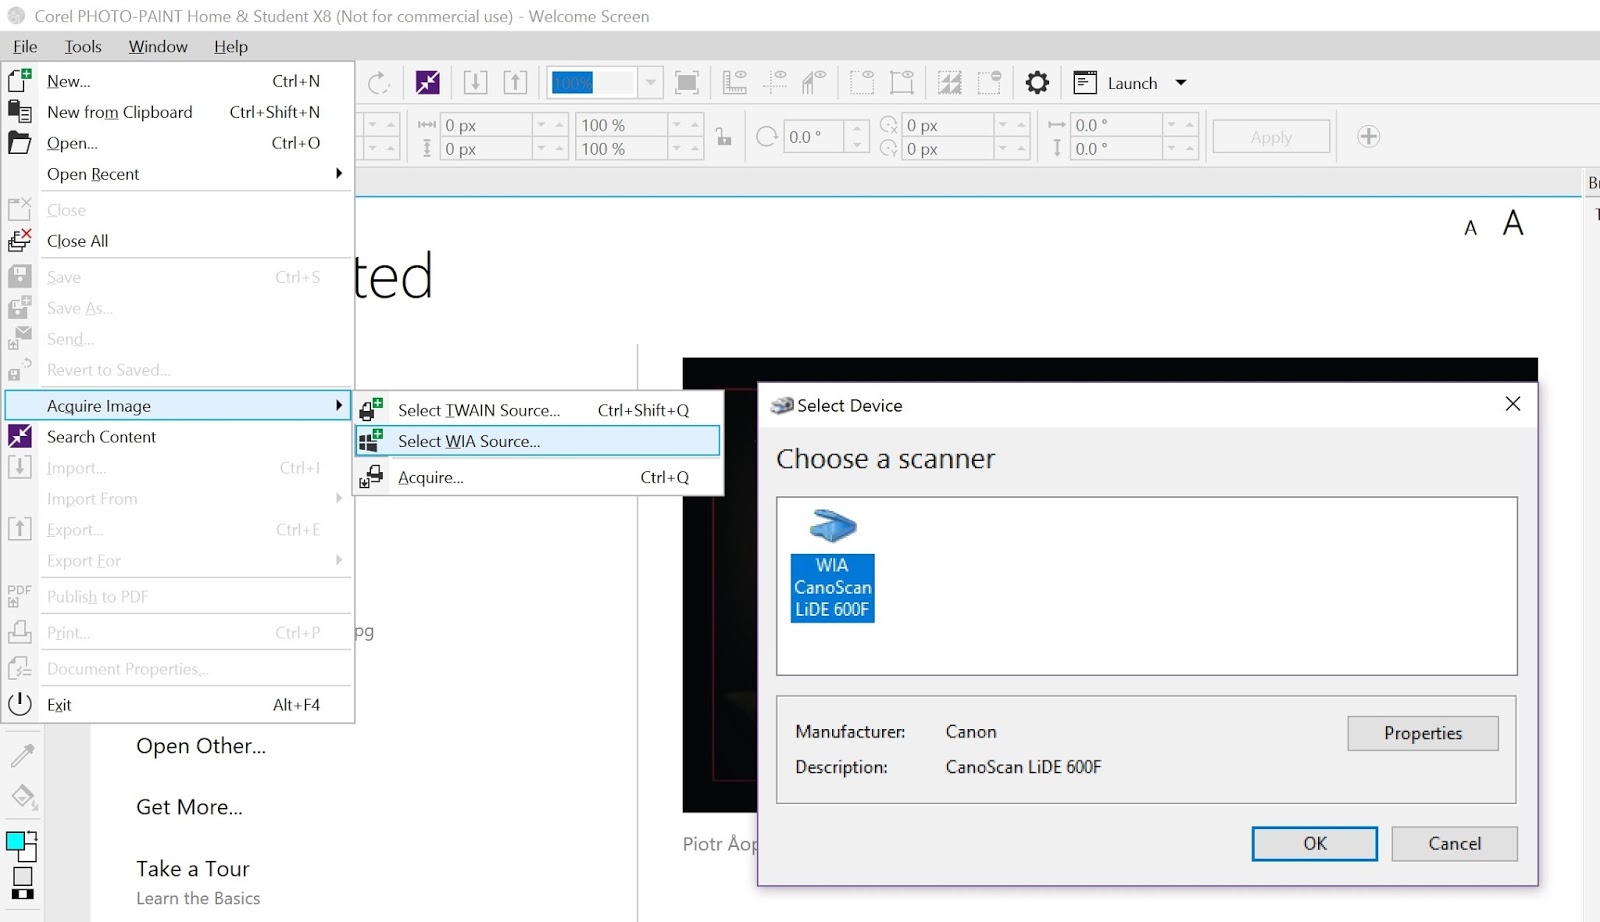The width and height of the screenshot is (1600, 922).
Task: Click the remove mask toolbar icon
Action: [990, 82]
